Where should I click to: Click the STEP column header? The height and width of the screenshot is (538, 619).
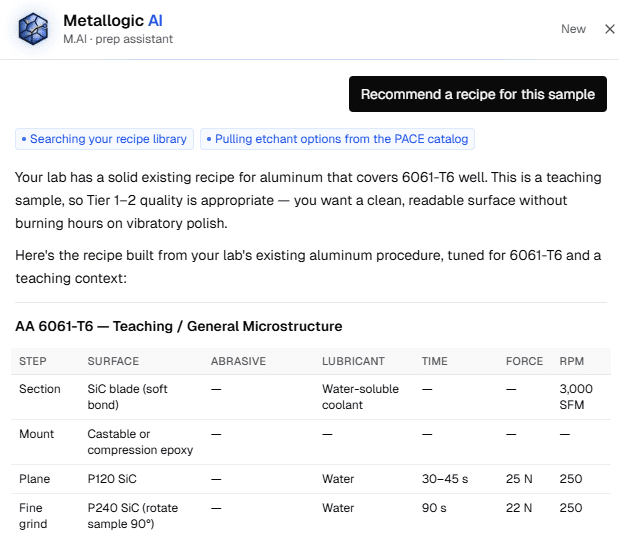click(33, 361)
